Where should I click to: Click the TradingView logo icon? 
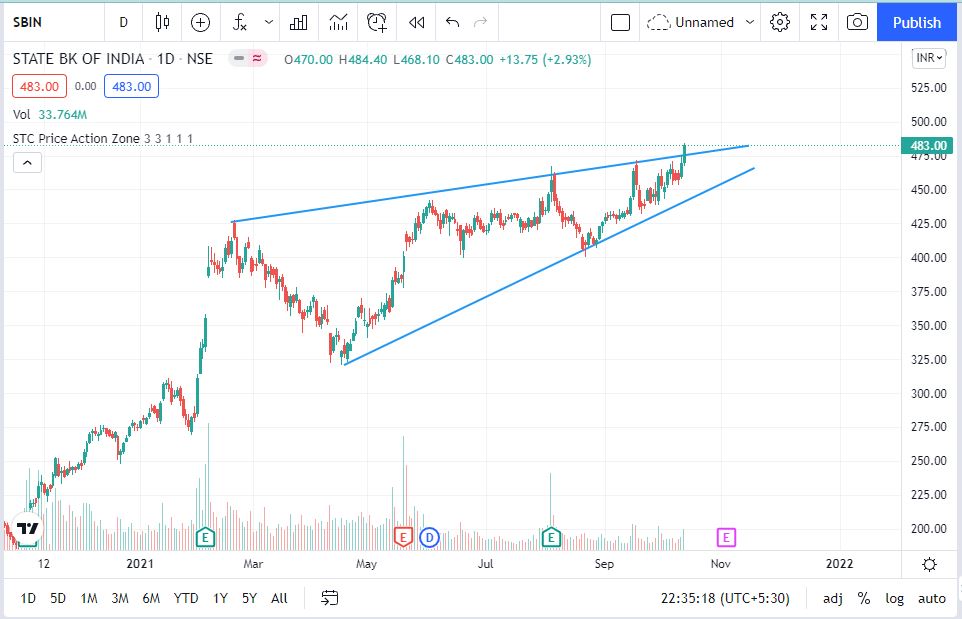[27, 529]
